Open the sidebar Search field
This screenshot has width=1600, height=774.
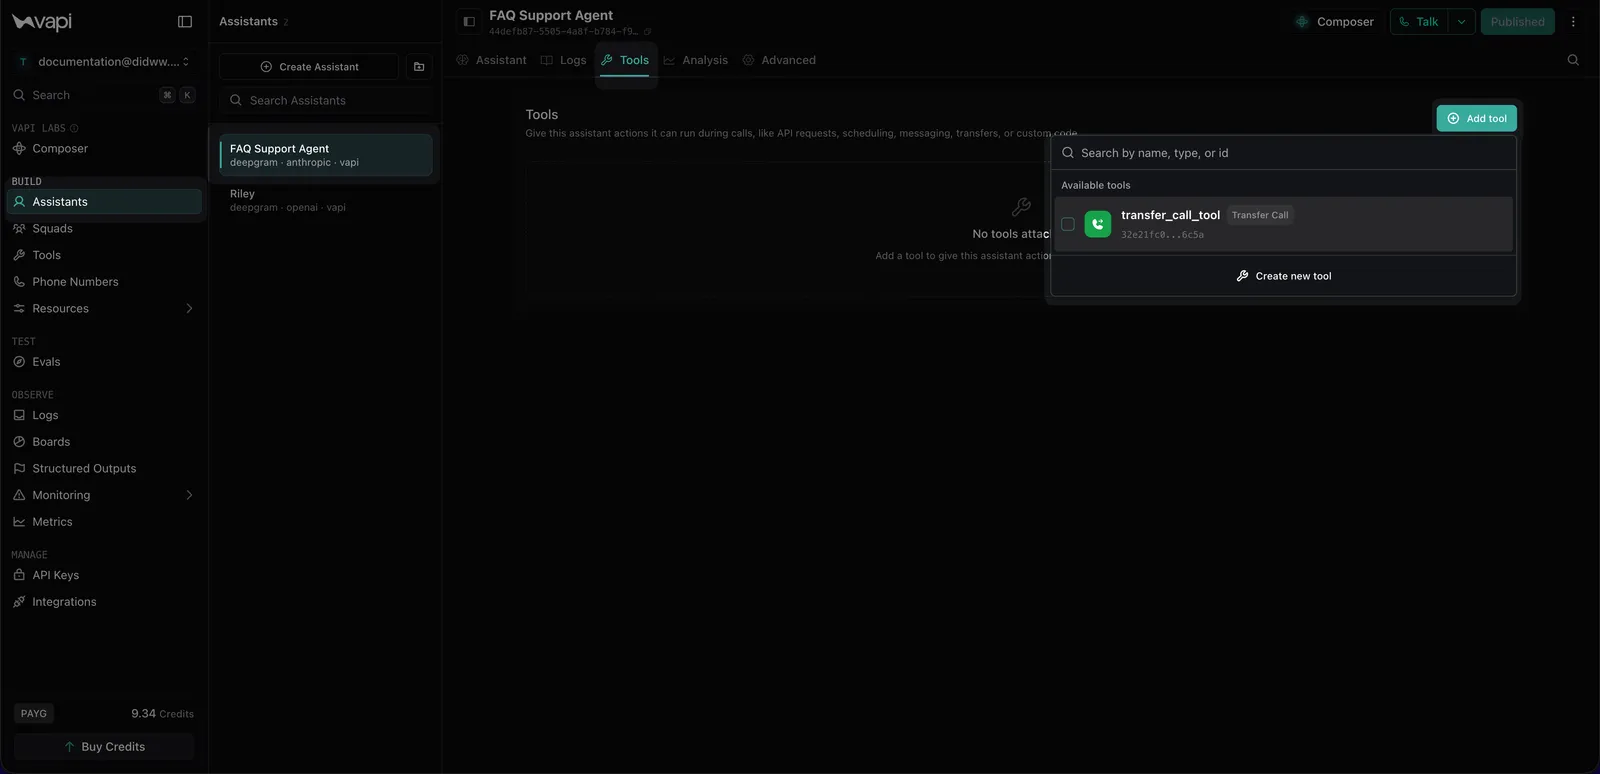tap(104, 95)
